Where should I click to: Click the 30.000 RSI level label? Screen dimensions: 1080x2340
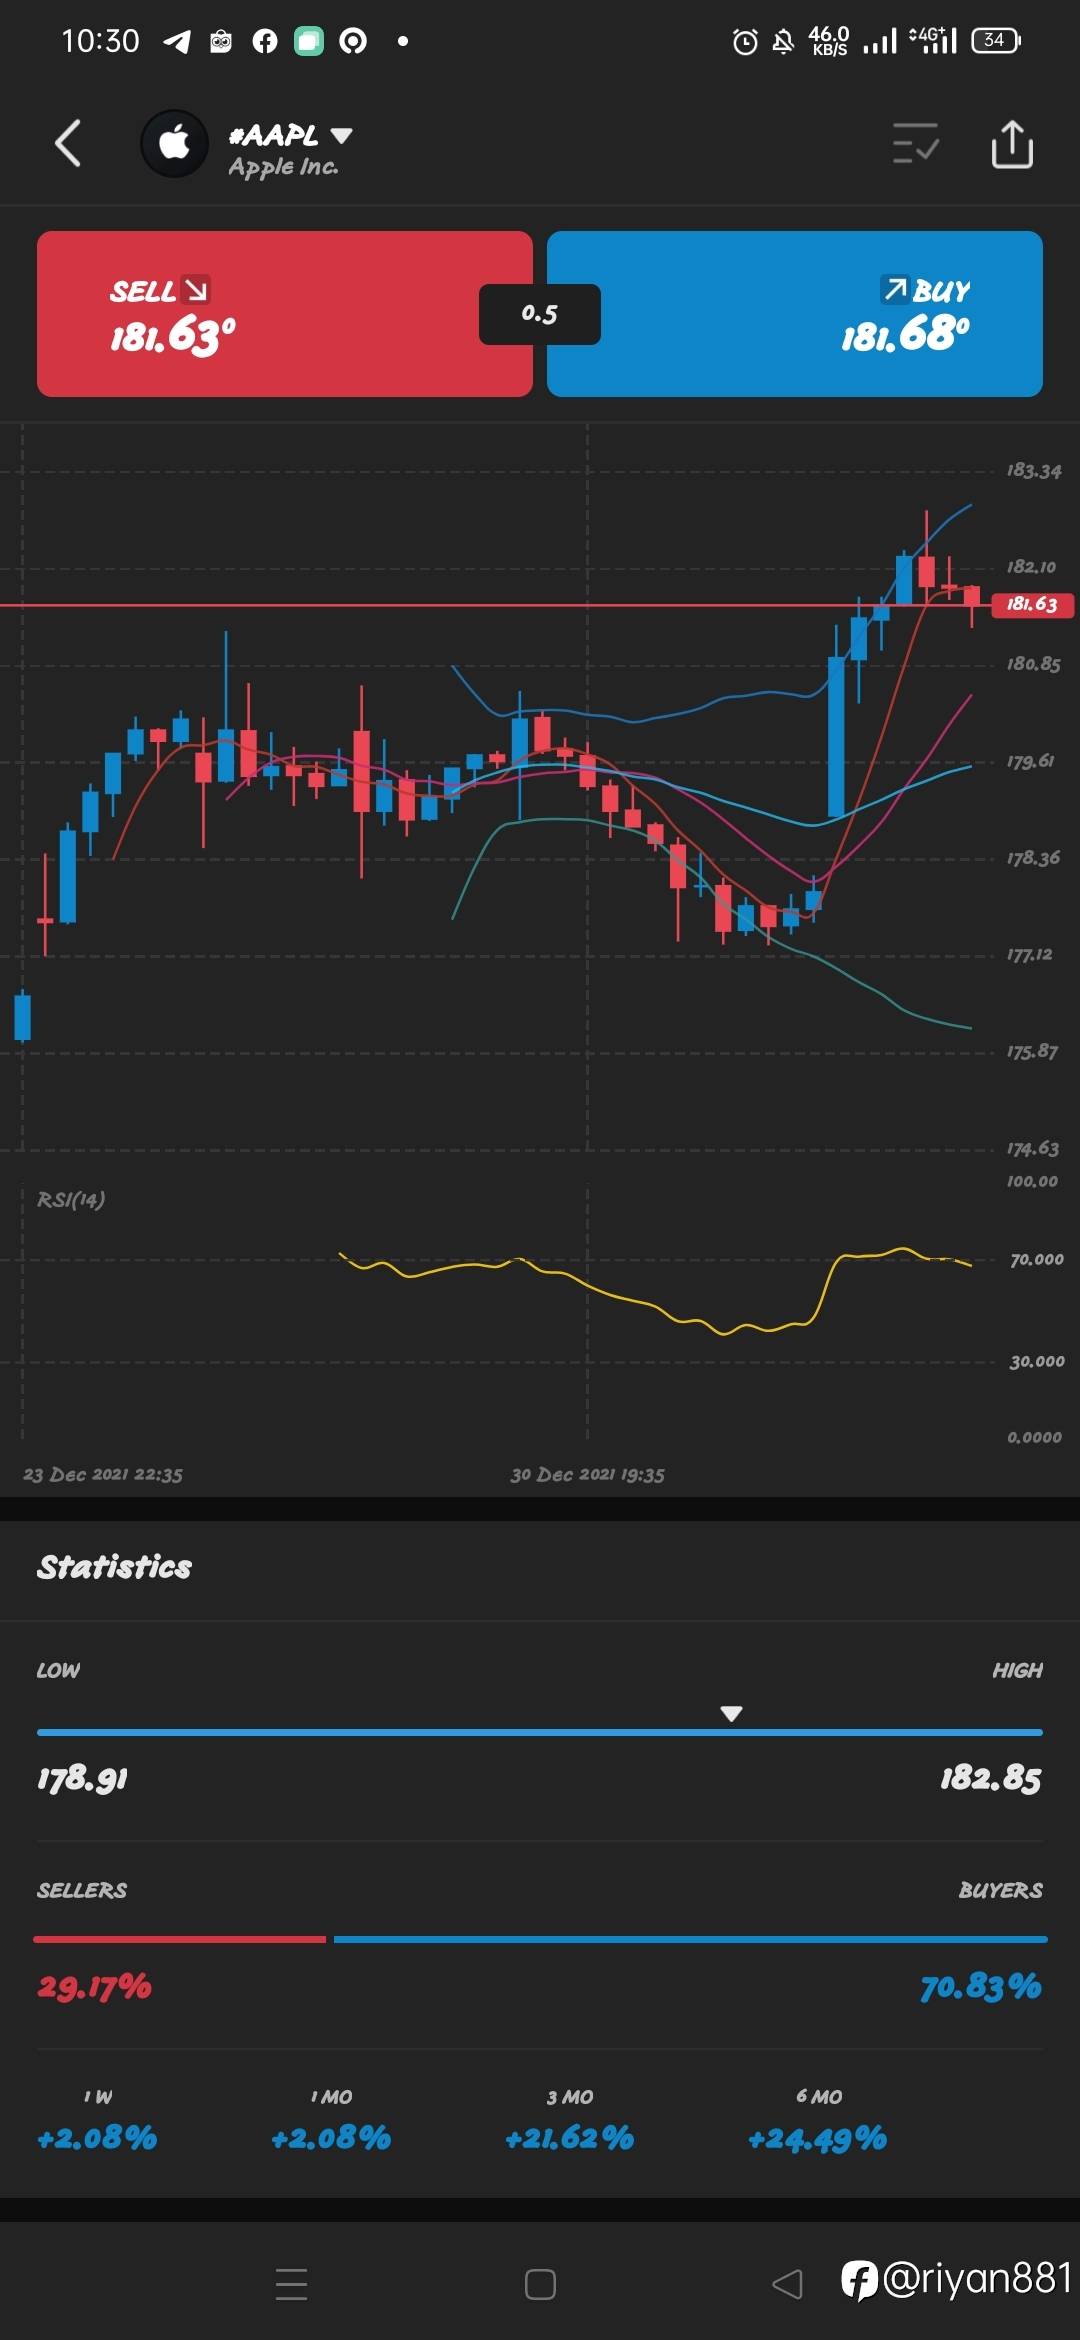pos(1037,1361)
